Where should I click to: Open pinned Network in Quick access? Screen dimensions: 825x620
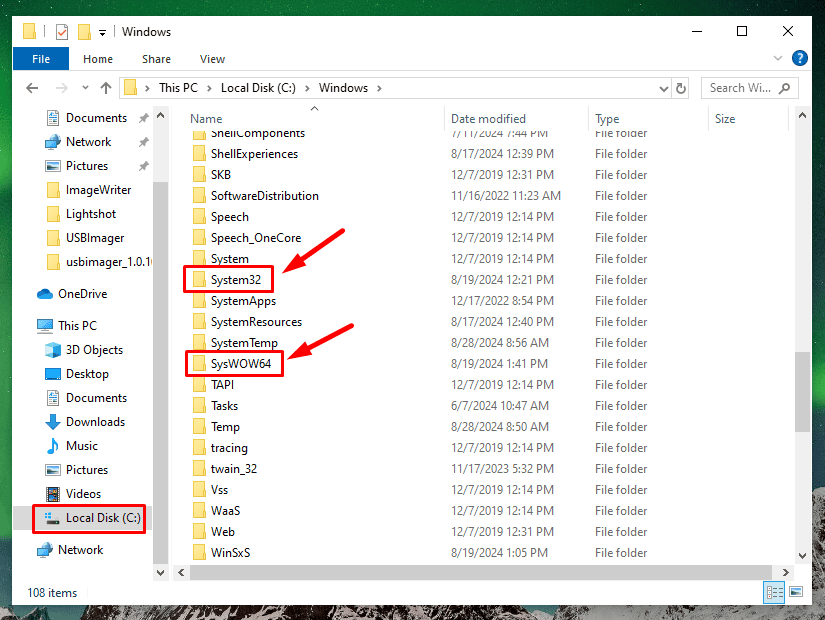(88, 142)
